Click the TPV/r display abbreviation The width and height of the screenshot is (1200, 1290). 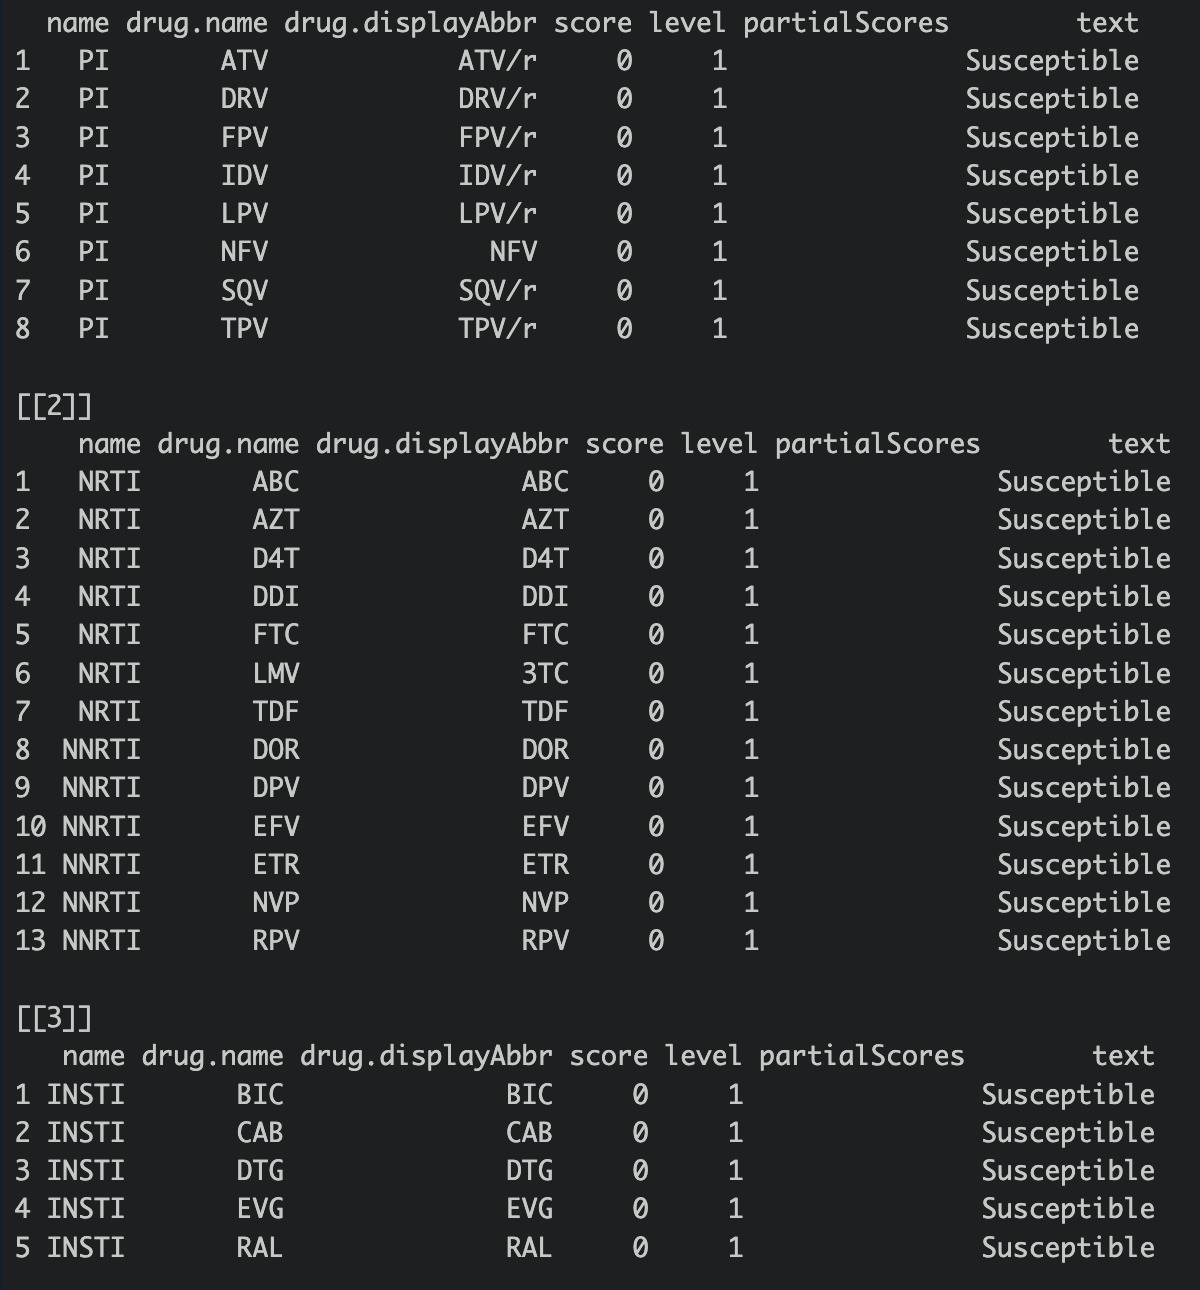click(497, 328)
